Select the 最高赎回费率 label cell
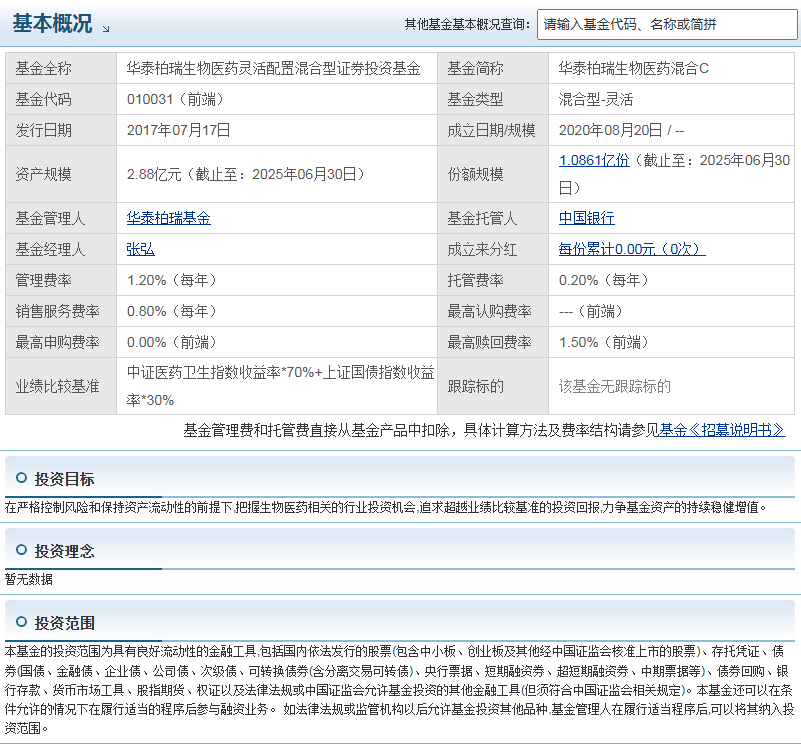801x745 pixels. 493,342
